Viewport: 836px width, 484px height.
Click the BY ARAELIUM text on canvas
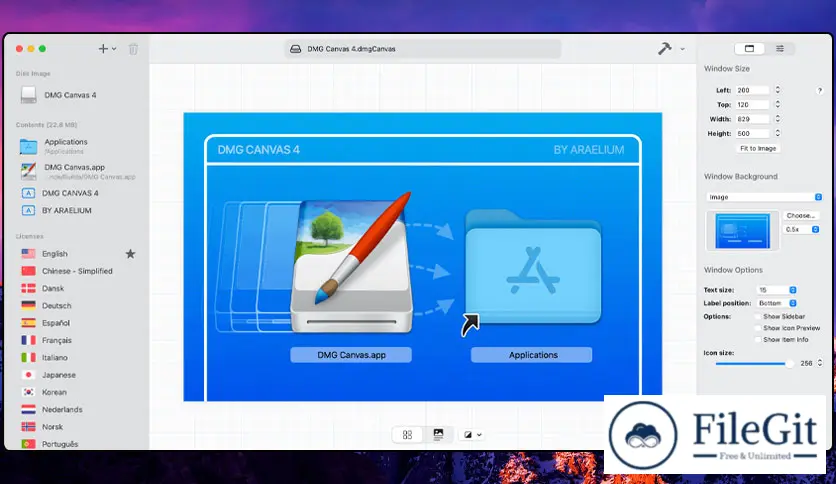[589, 150]
